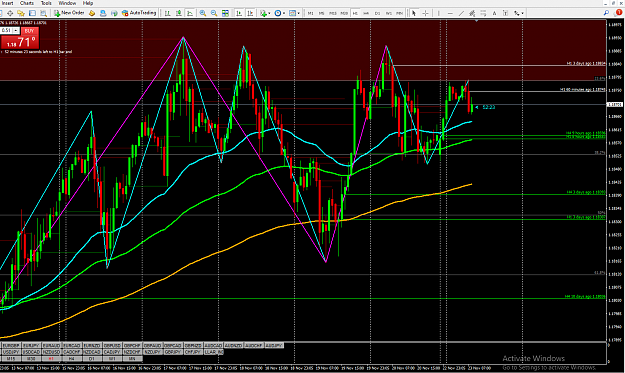
Task: Select the H4 timeframe toolbar button
Action: click(x=366, y=13)
